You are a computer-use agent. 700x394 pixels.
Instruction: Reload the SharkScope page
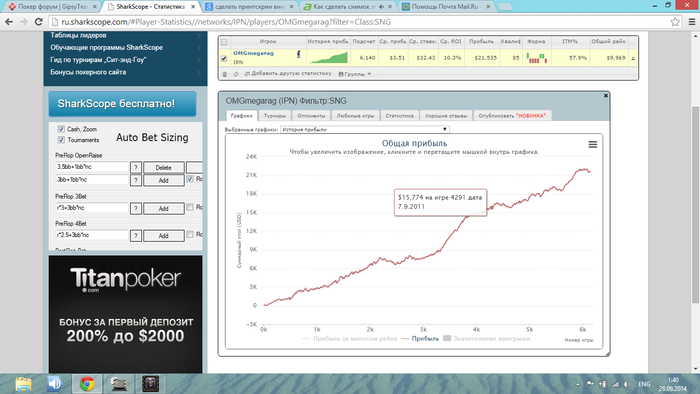click(39, 22)
